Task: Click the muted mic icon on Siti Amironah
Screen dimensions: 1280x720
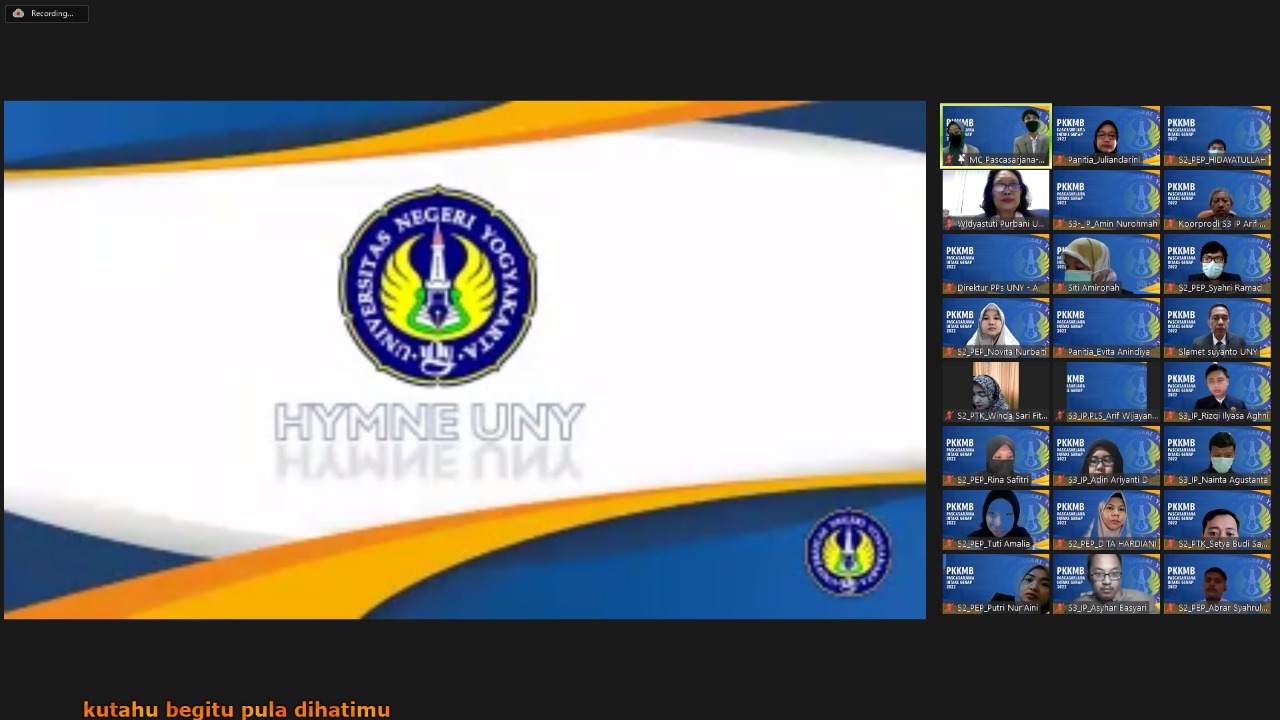Action: click(1060, 288)
